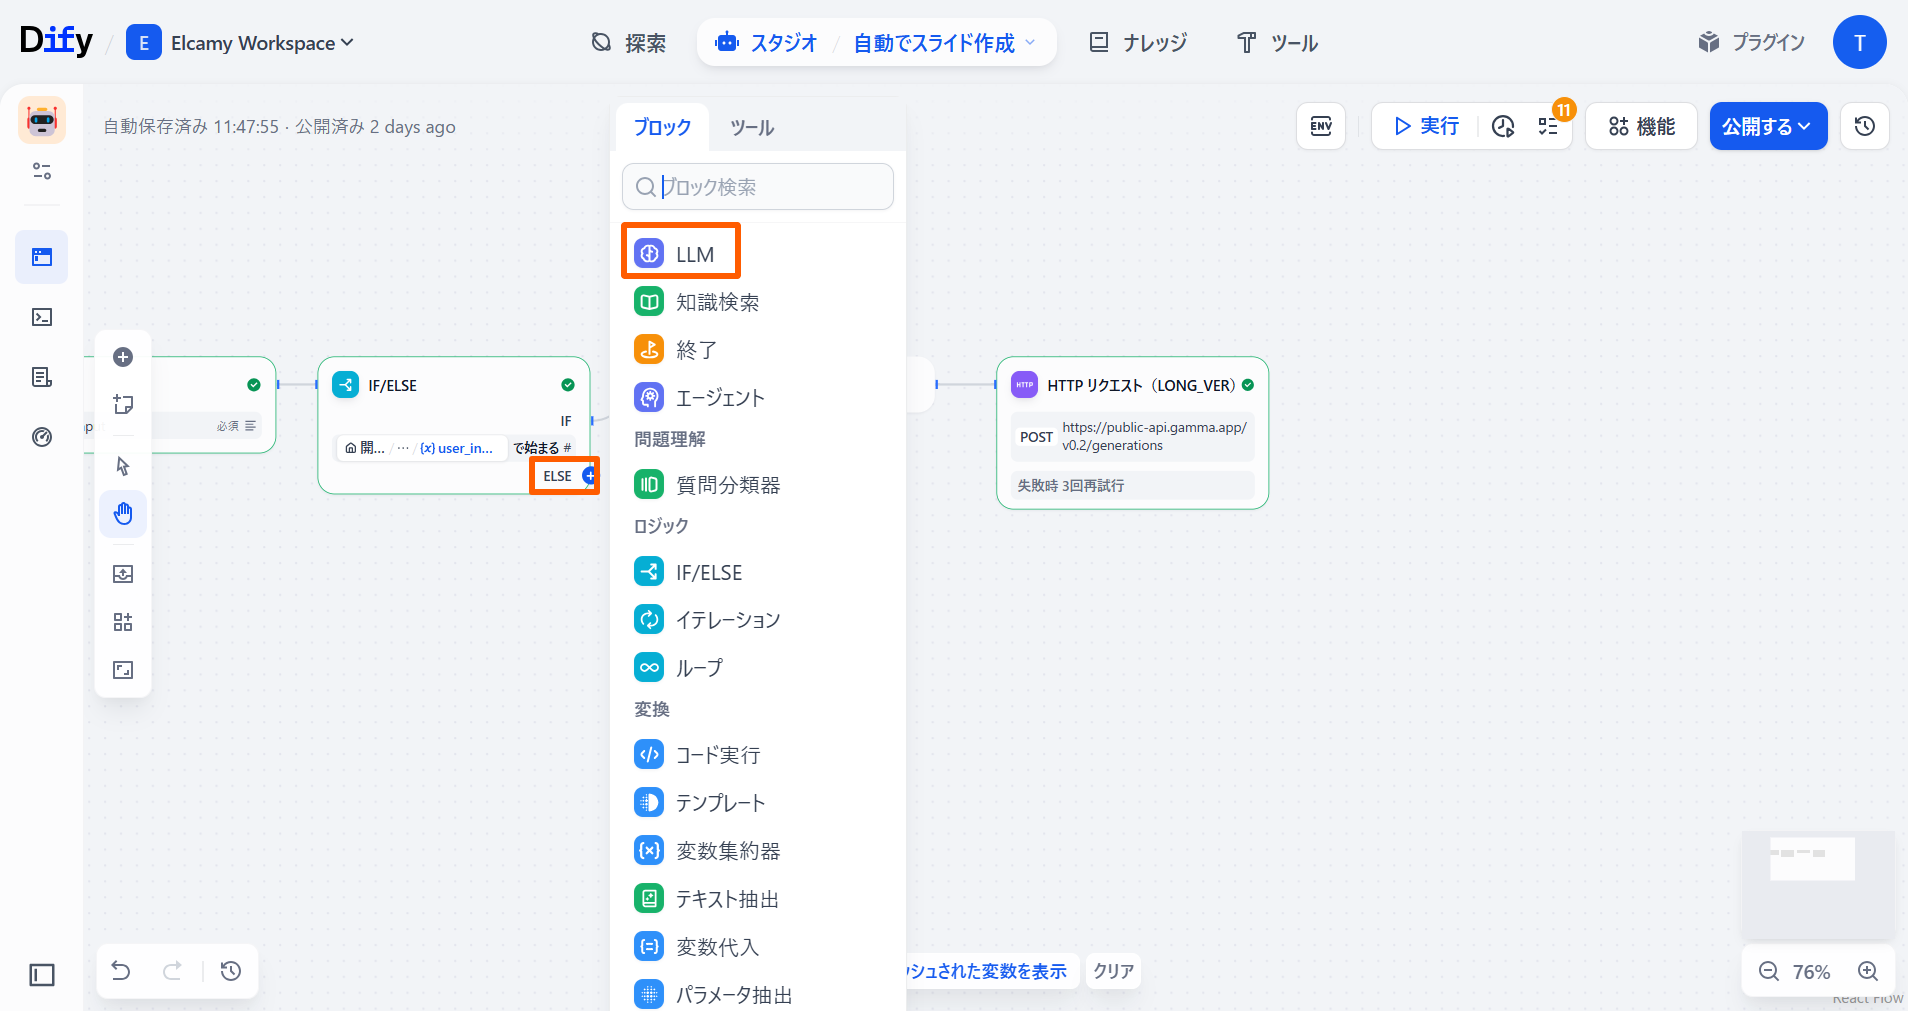1908x1011 pixels.
Task: Open version history icon at top right
Action: pyautogui.click(x=1864, y=126)
